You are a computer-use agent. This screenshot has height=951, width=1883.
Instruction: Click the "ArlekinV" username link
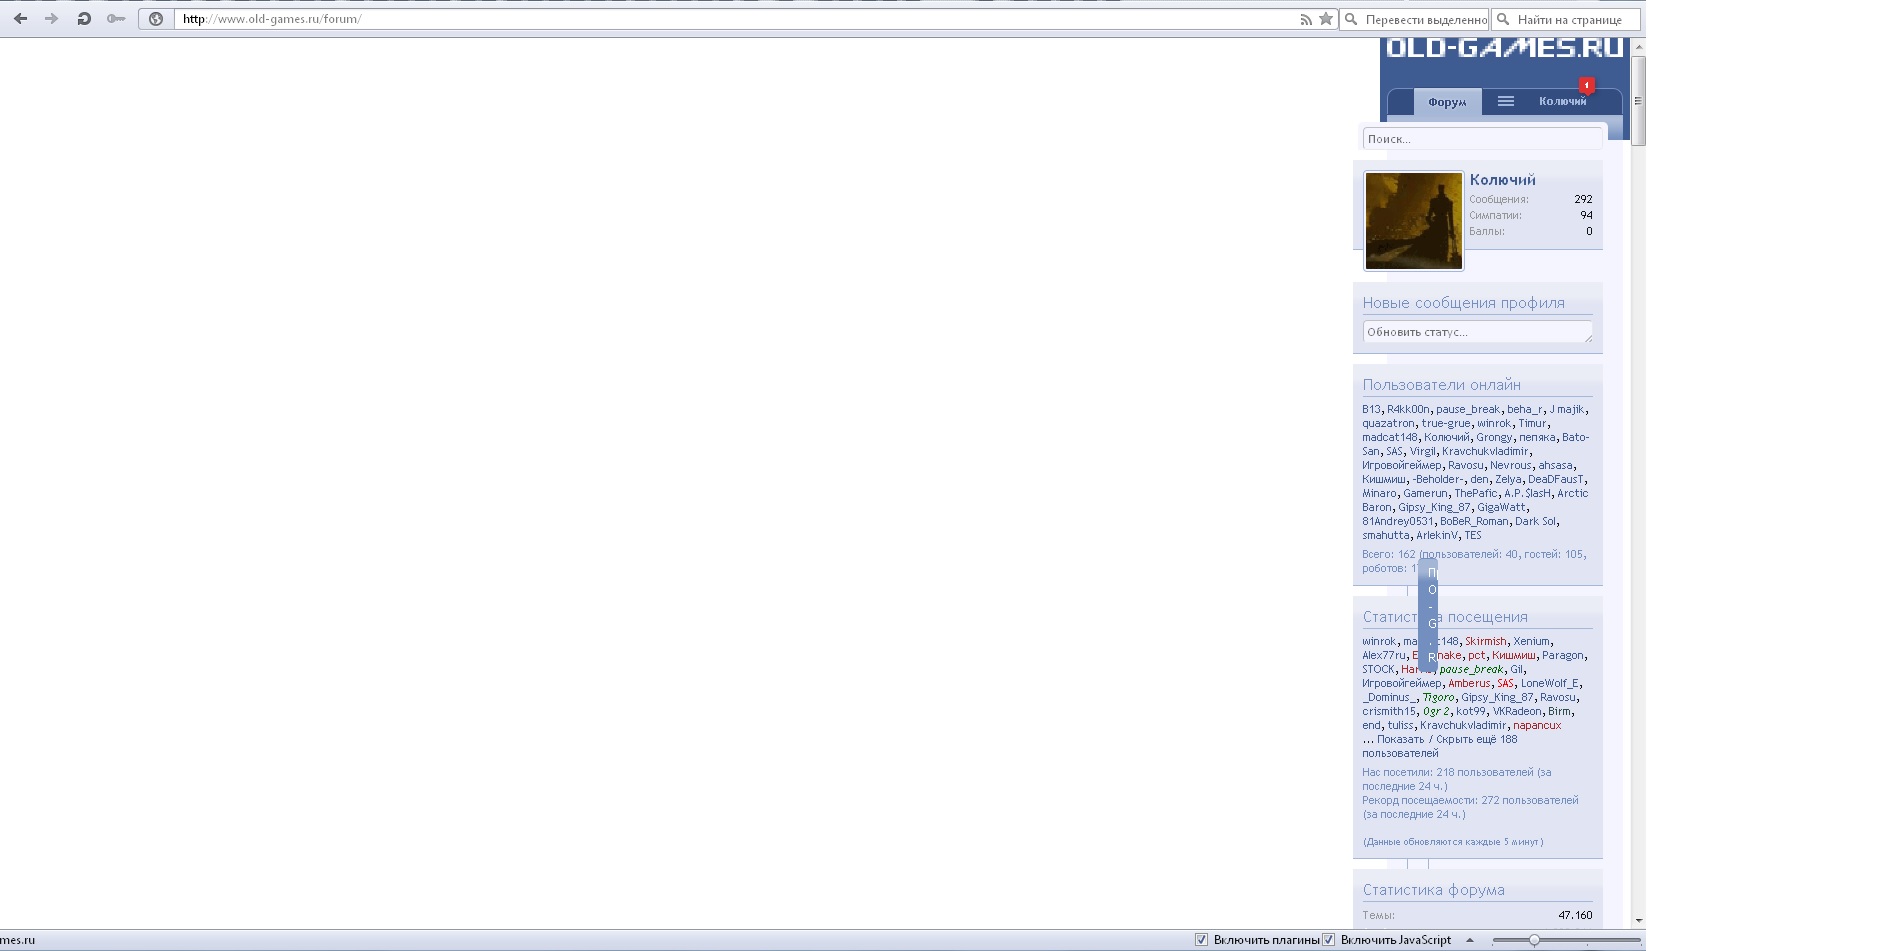point(1437,535)
